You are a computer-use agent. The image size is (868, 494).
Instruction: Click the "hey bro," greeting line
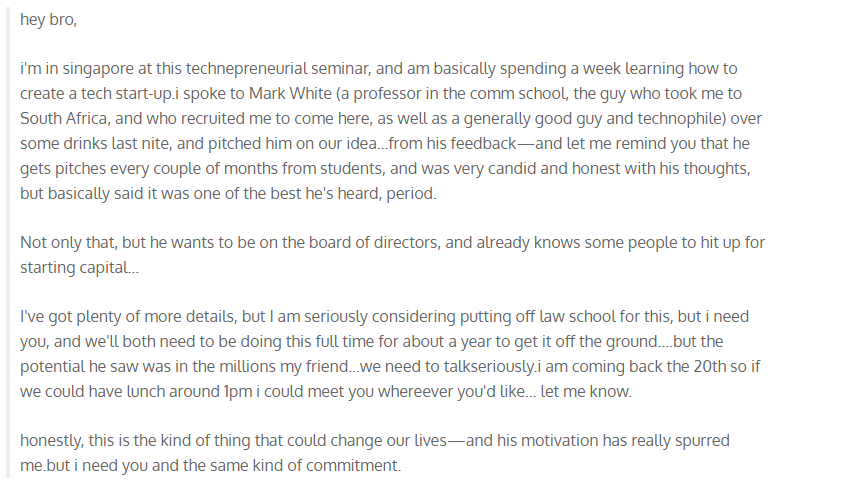(x=48, y=21)
